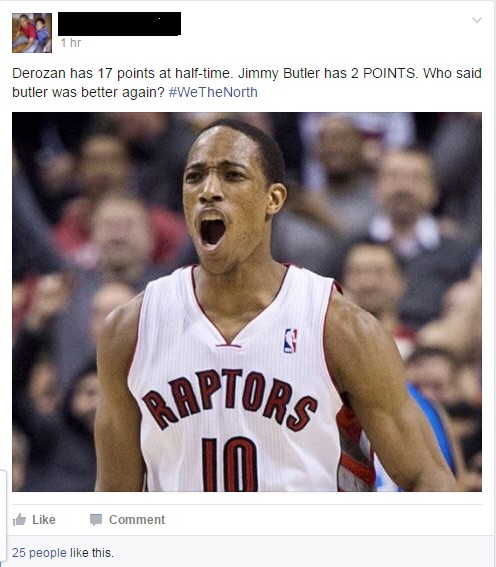Screen dimensions: 496x567
Task: Click the thumbs-up Like icon
Action: [19, 520]
